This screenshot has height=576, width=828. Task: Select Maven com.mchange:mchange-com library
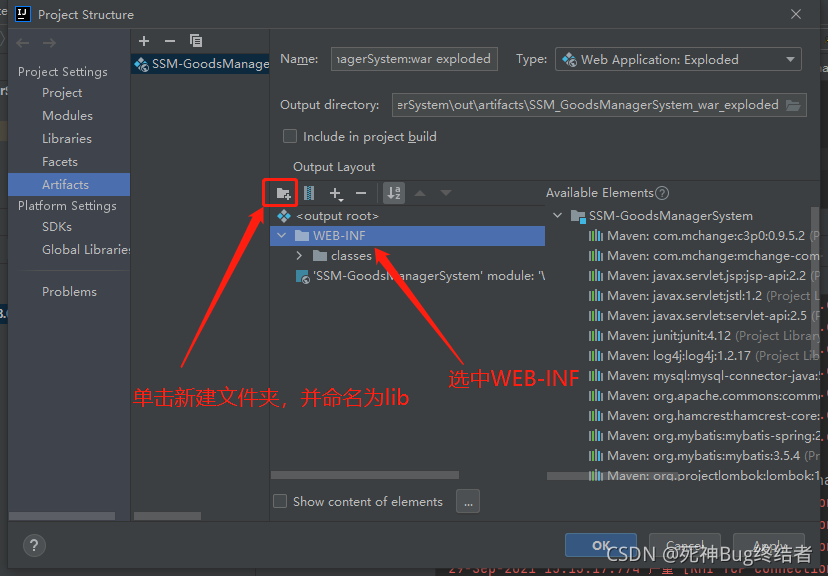pos(703,256)
